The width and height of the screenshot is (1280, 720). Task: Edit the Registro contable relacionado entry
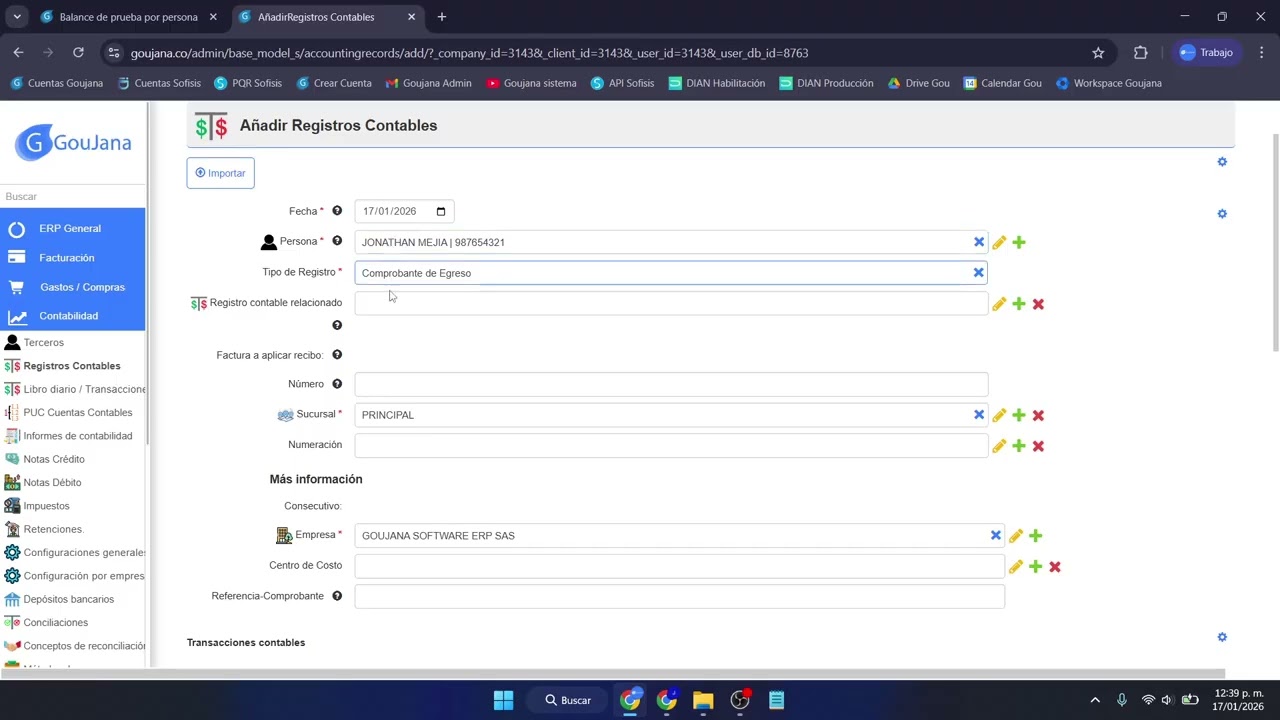[999, 304]
